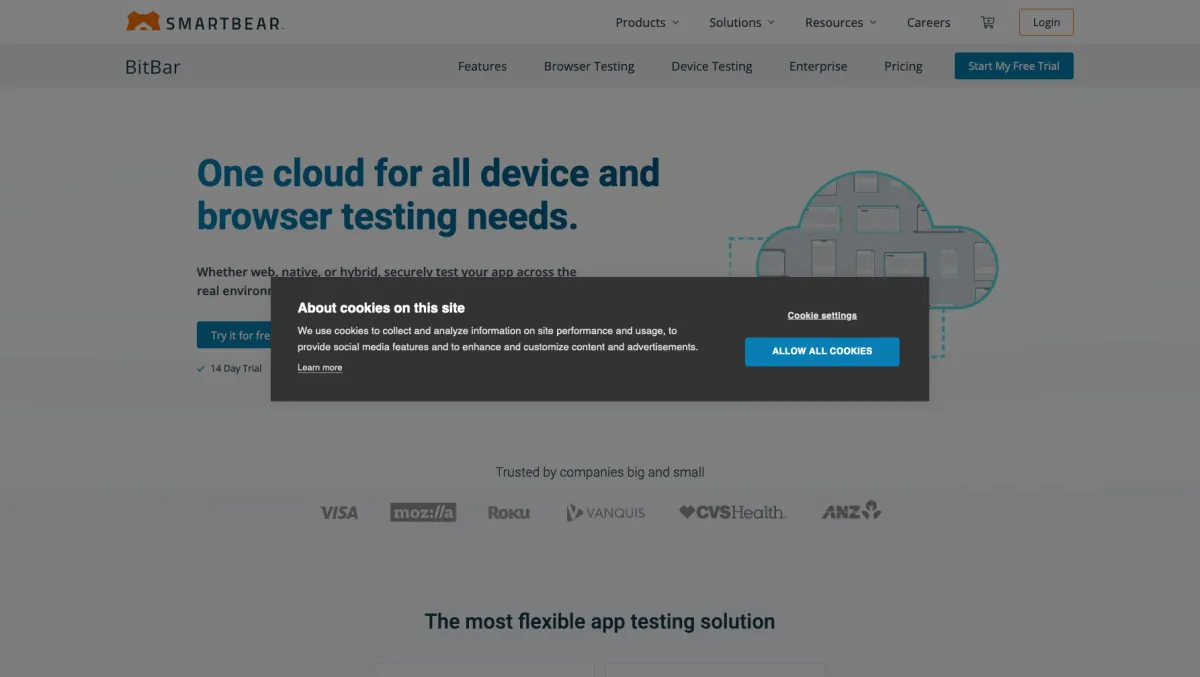Click the Login button
This screenshot has width=1200, height=677.
[x=1046, y=22]
